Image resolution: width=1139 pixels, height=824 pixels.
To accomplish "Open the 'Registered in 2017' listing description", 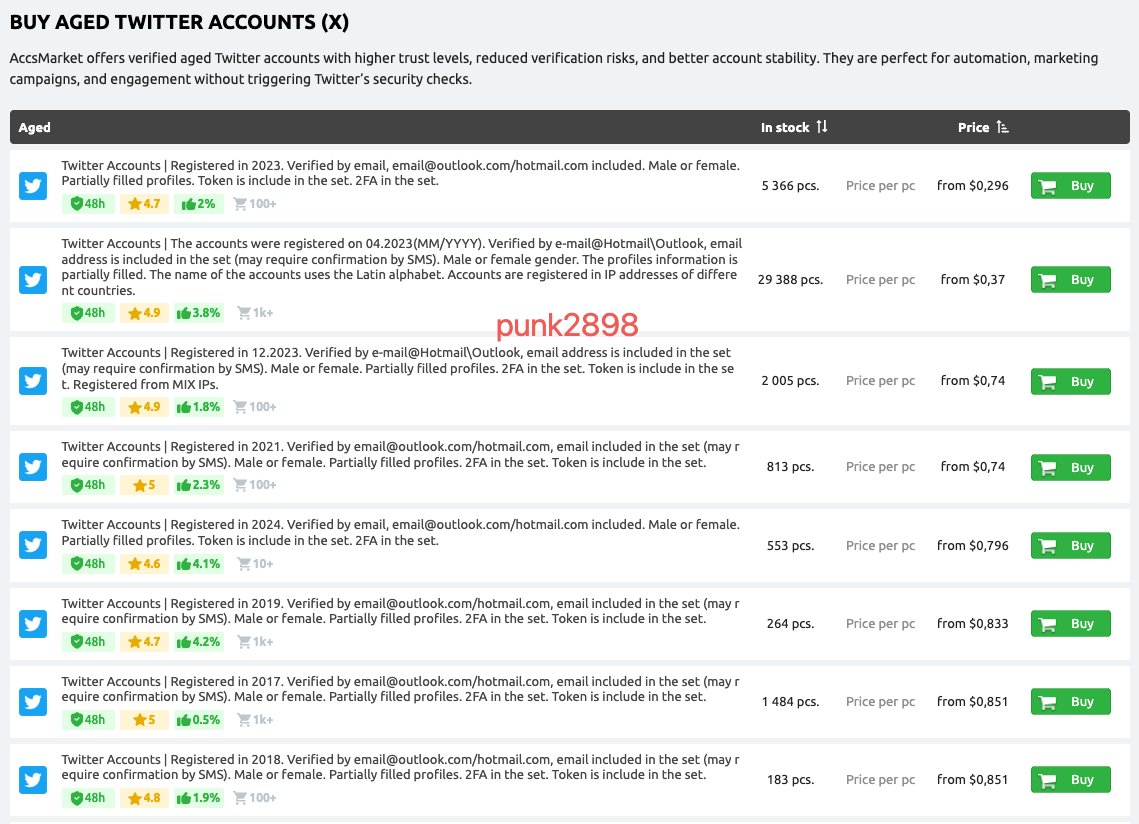I will [400, 689].
